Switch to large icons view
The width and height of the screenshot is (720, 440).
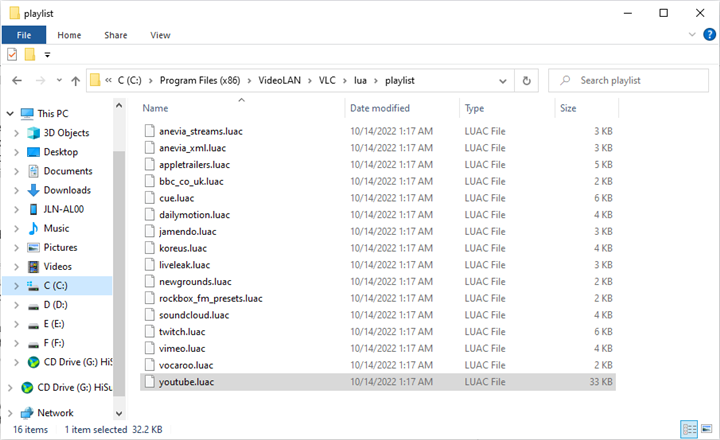[x=707, y=429]
